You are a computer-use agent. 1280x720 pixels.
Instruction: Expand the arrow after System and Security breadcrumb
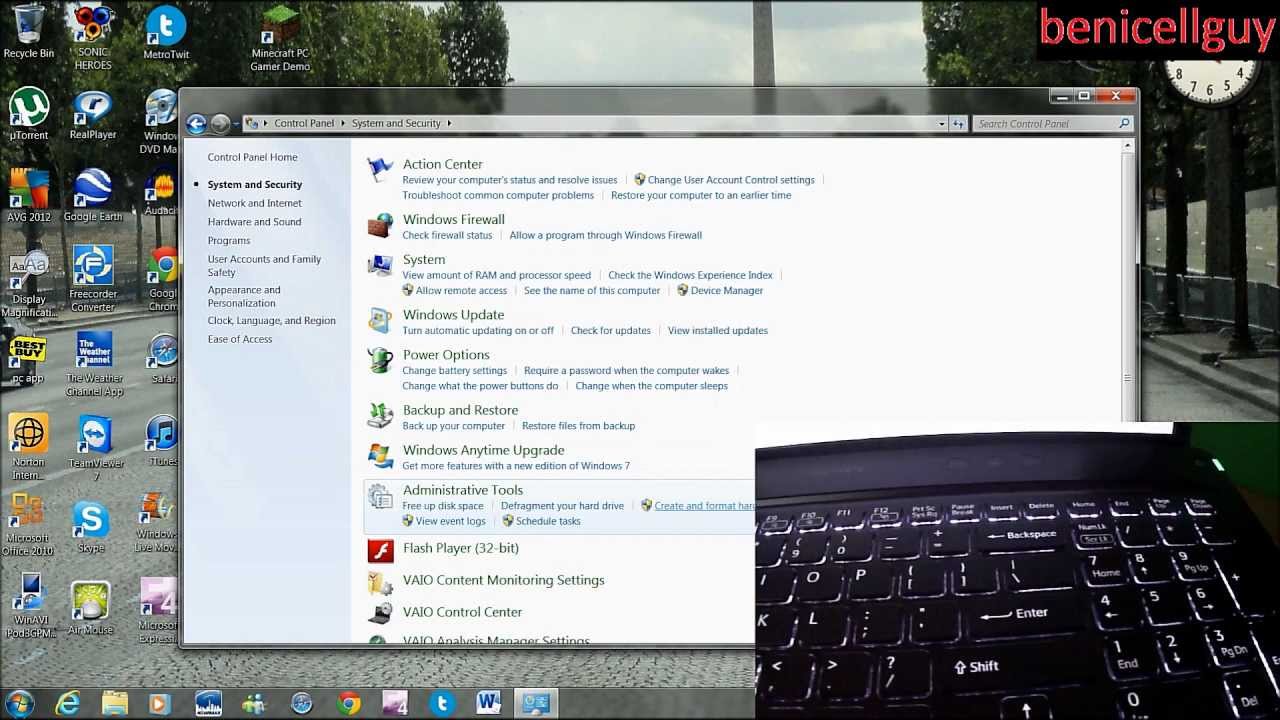tap(449, 124)
